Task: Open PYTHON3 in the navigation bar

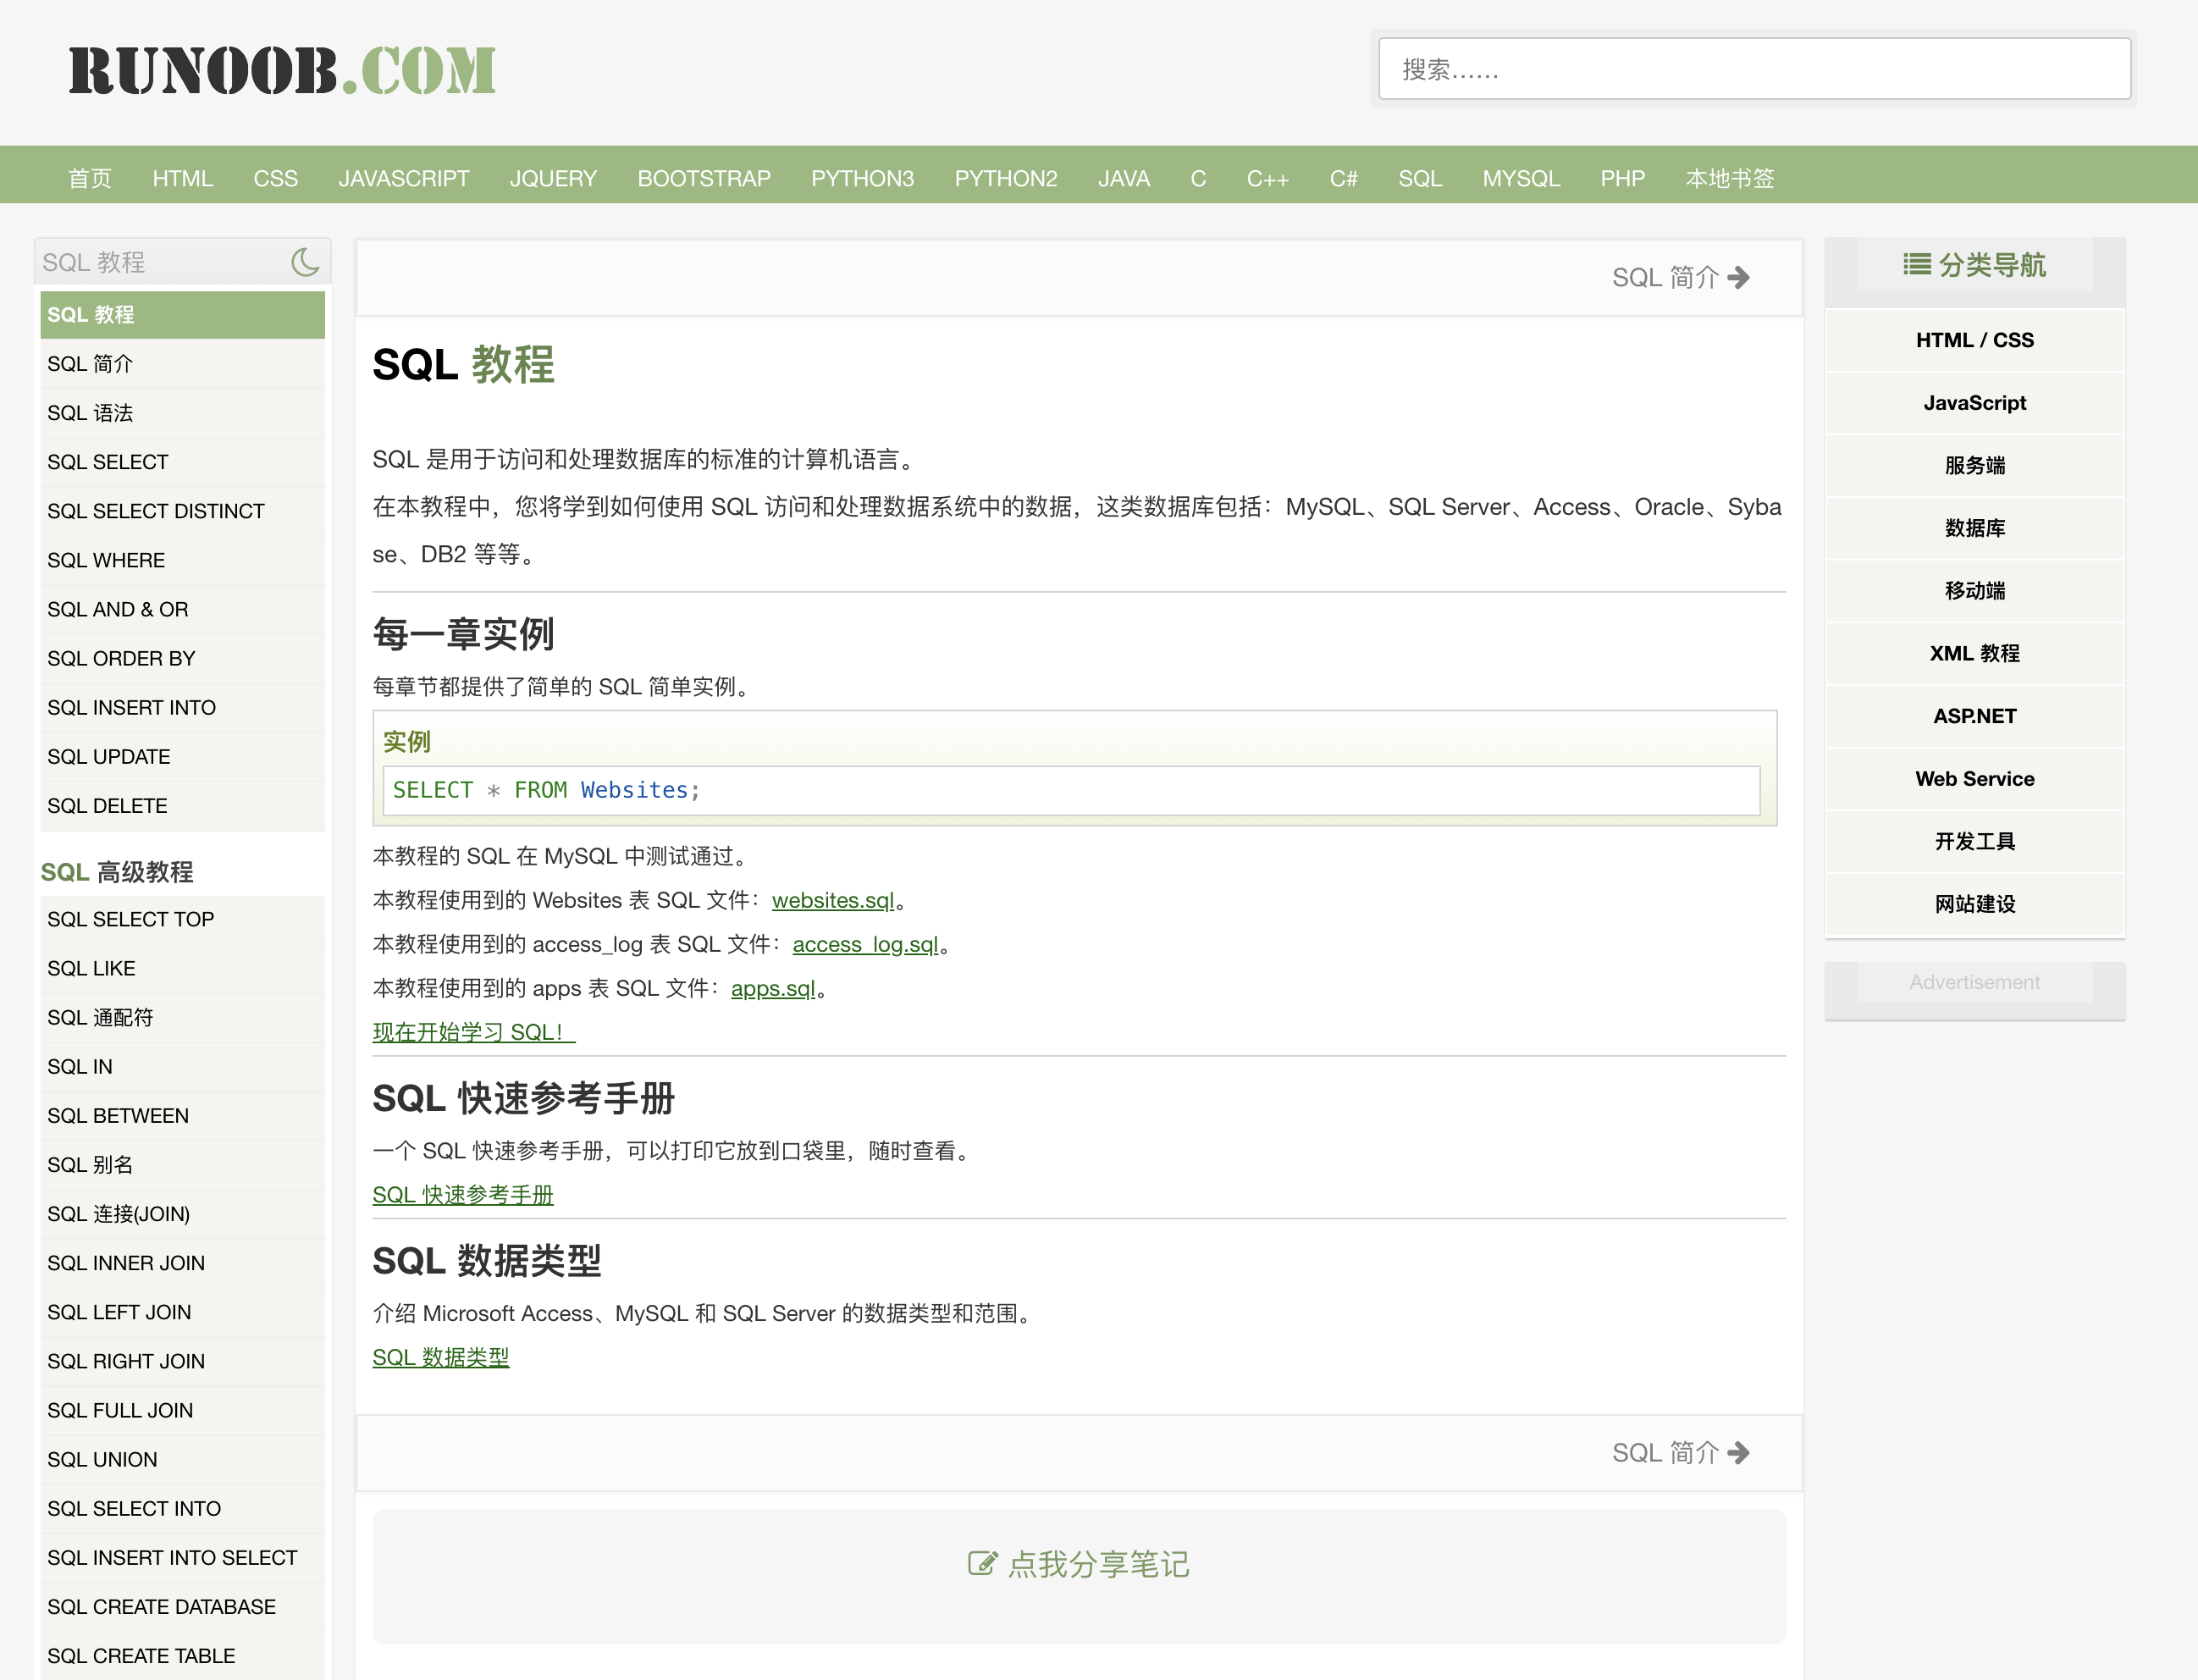Action: pyautogui.click(x=862, y=178)
